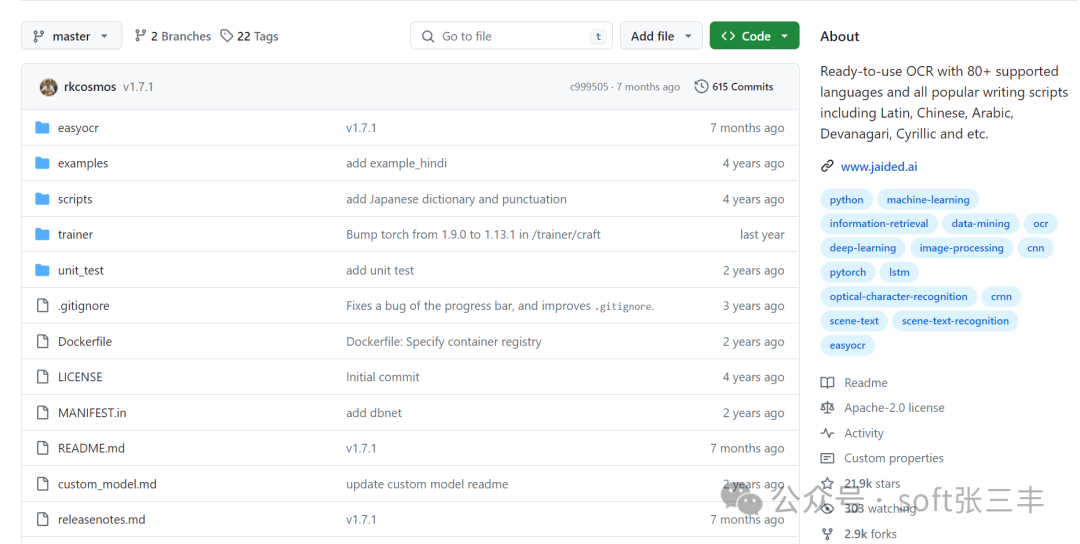Click the Readme book icon
The height and width of the screenshot is (544, 1080).
pyautogui.click(x=827, y=383)
